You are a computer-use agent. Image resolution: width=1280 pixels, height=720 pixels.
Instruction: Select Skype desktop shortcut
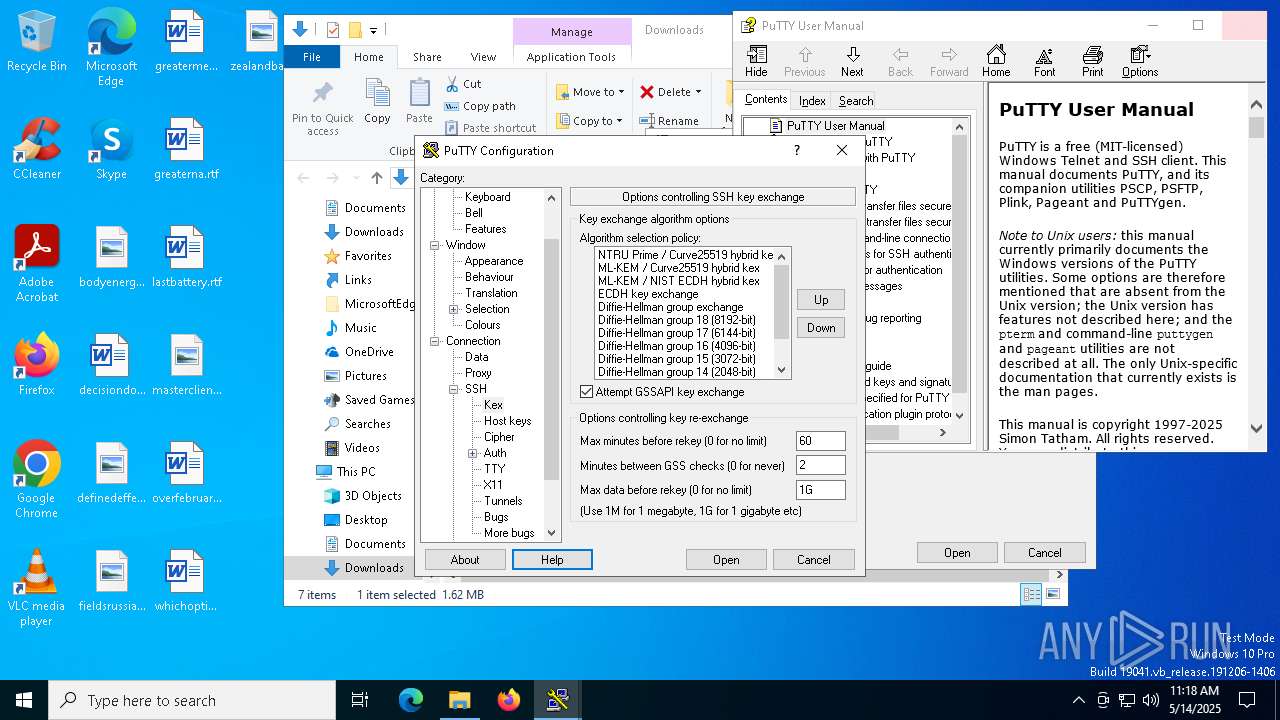[x=111, y=149]
